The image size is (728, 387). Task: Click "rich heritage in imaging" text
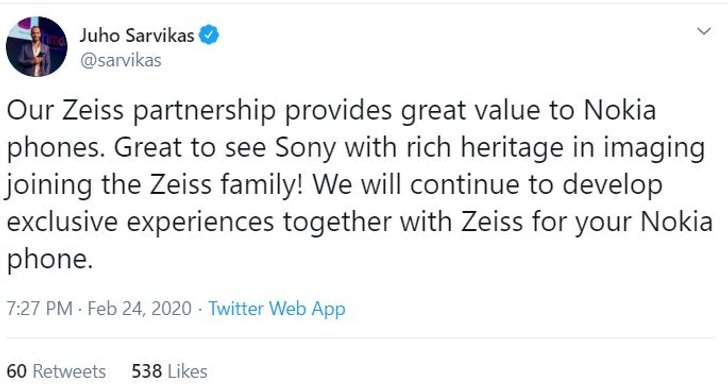[556, 149]
